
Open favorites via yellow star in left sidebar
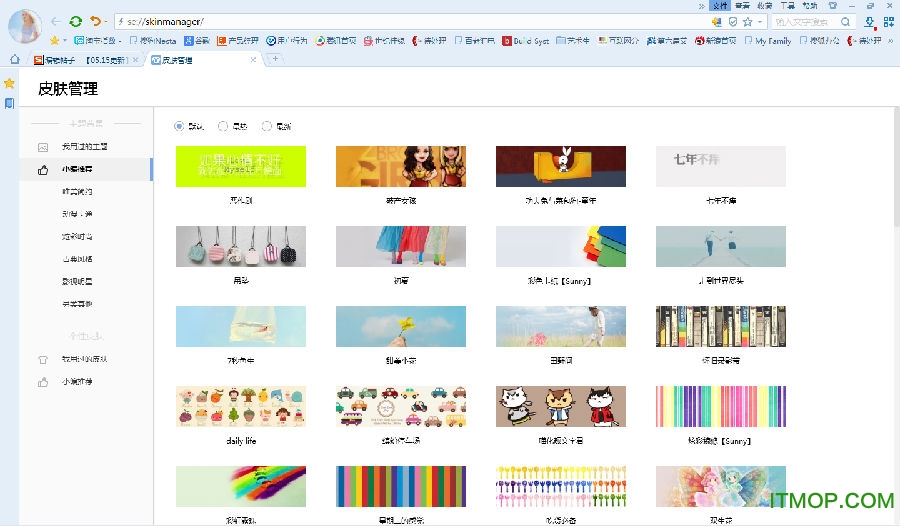coord(9,83)
